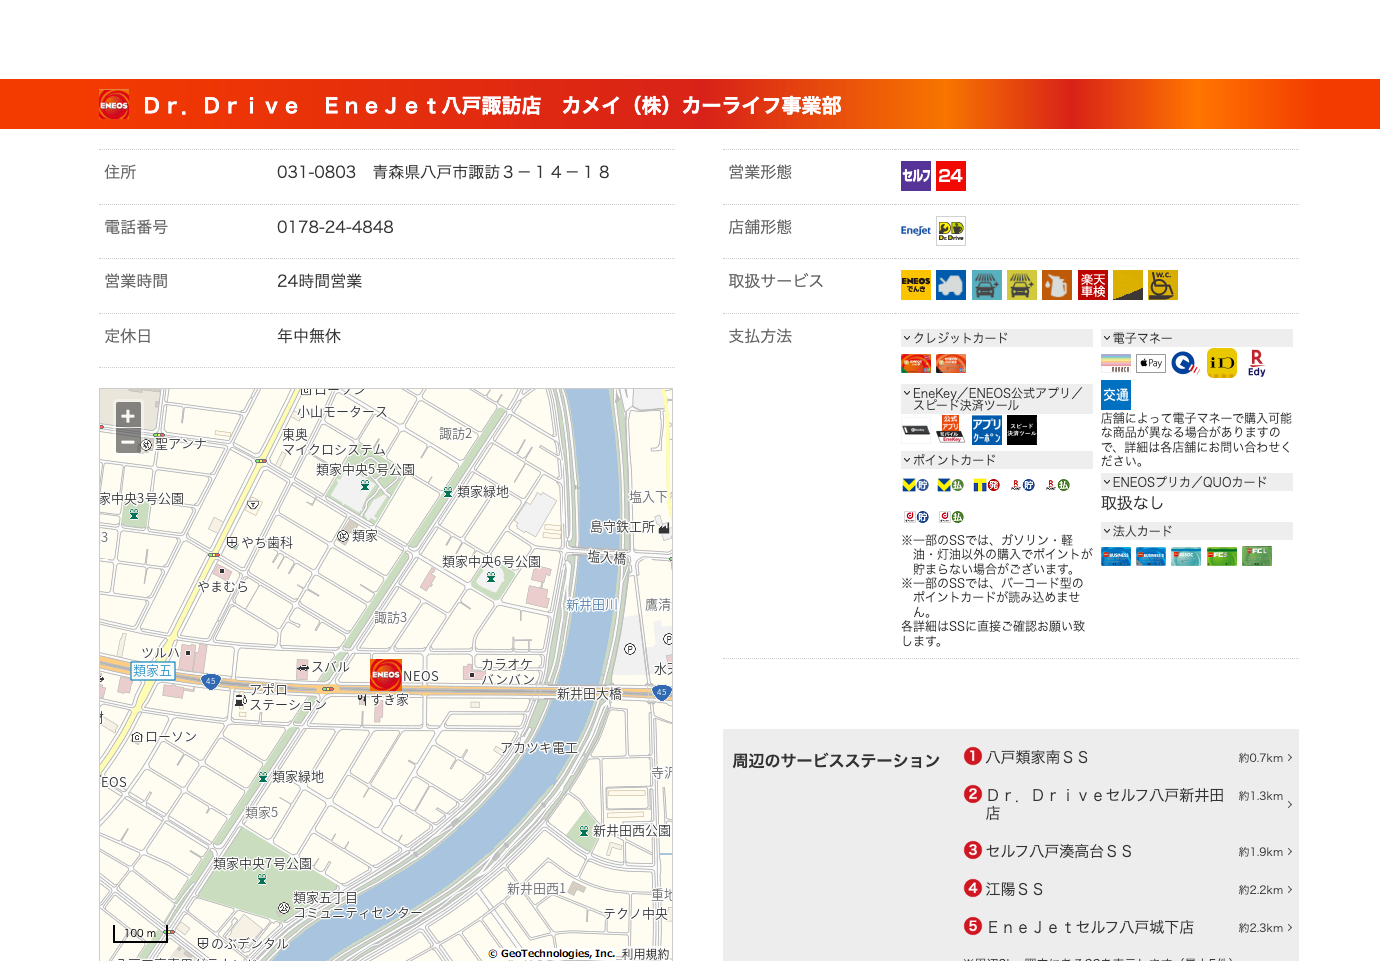Open the 利用規約 link on the map
The height and width of the screenshot is (961, 1380).
tap(645, 954)
